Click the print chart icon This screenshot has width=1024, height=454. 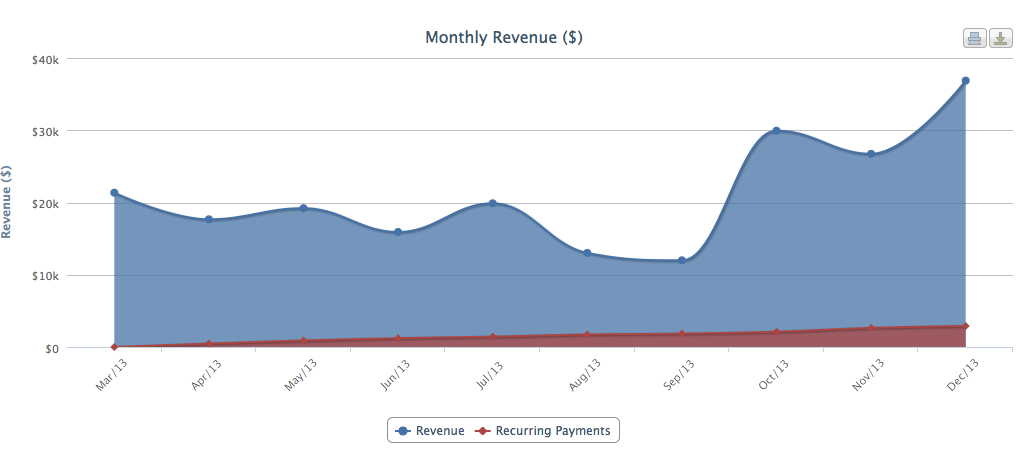(x=974, y=38)
